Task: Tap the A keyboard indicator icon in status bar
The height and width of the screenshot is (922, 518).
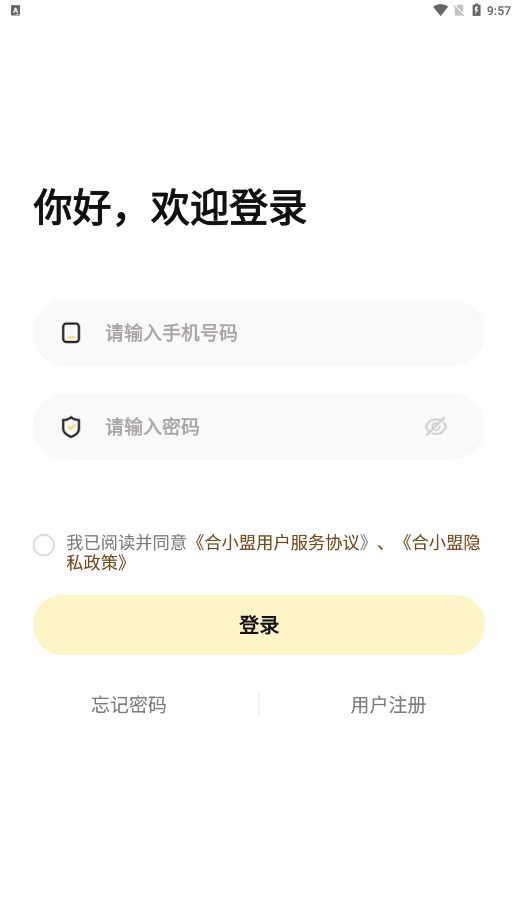Action: tap(15, 11)
